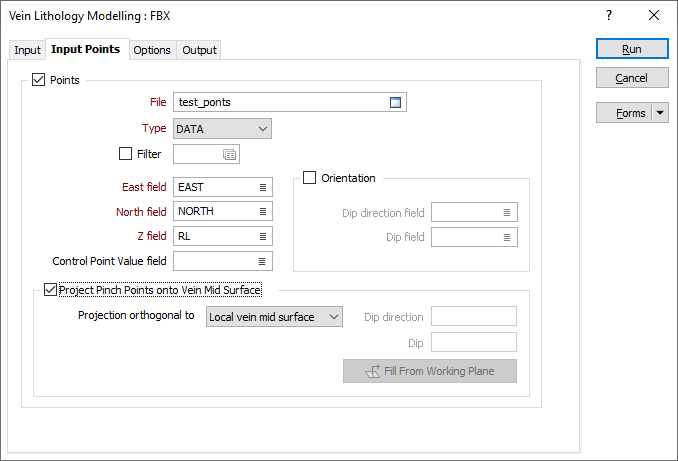Open field list icon for North field
Image resolution: width=678 pixels, height=461 pixels.
pos(262,211)
